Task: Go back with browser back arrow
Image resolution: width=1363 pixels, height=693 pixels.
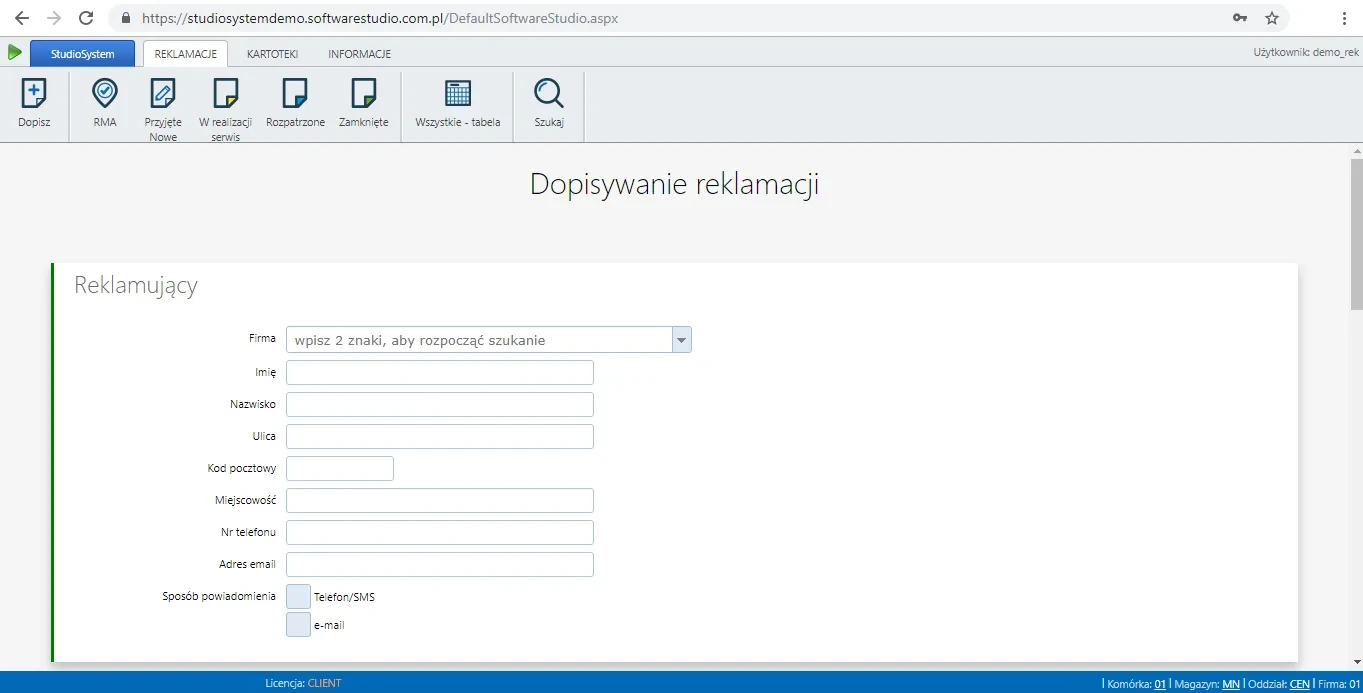Action: pos(22,18)
